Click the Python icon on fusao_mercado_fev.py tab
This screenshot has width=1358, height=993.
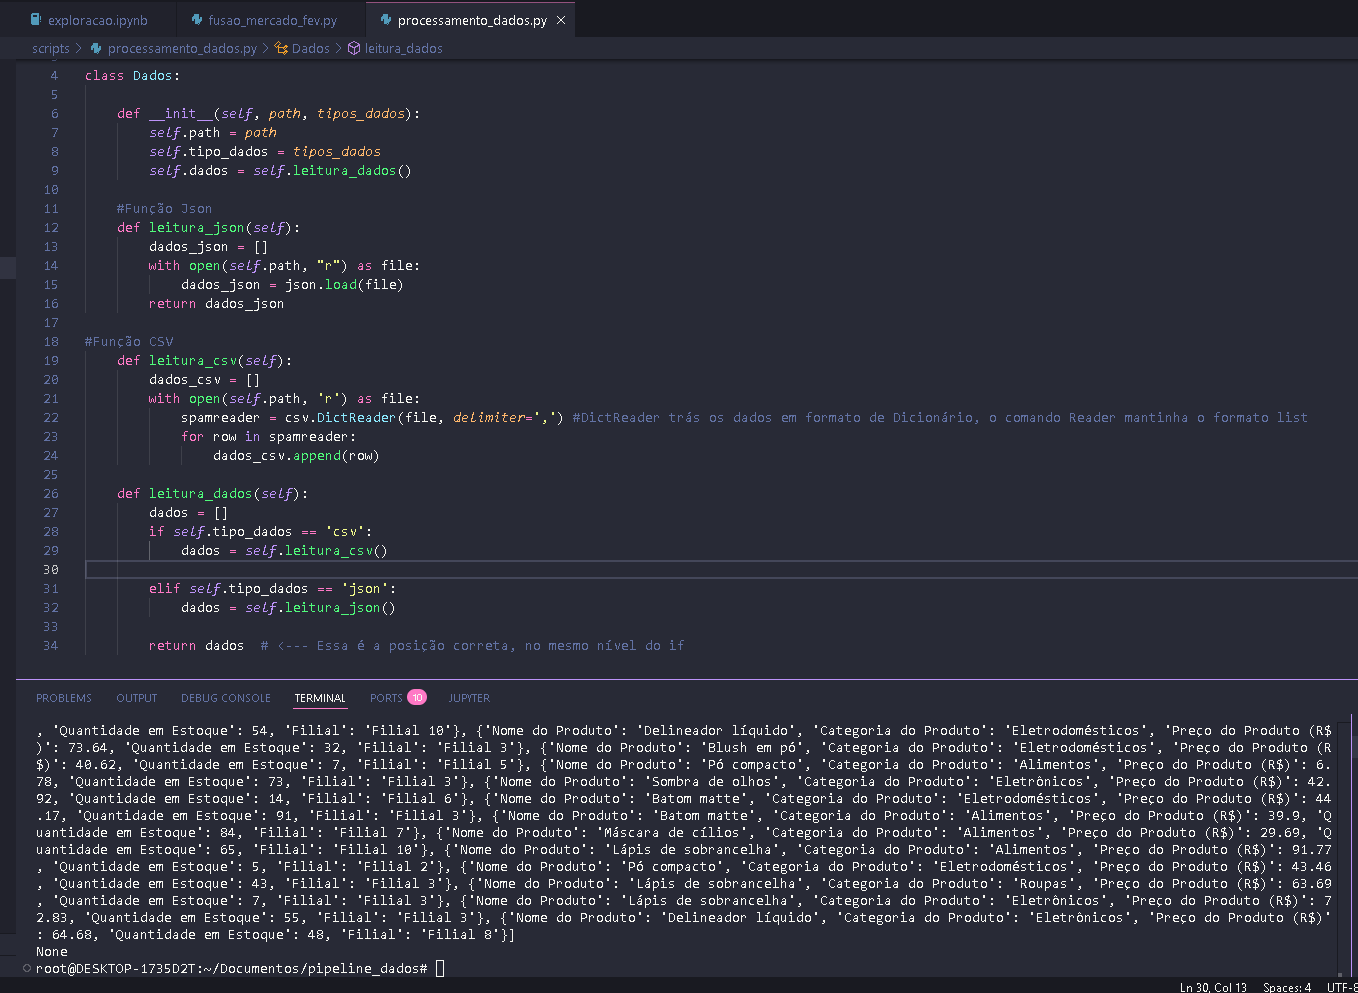pos(197,20)
